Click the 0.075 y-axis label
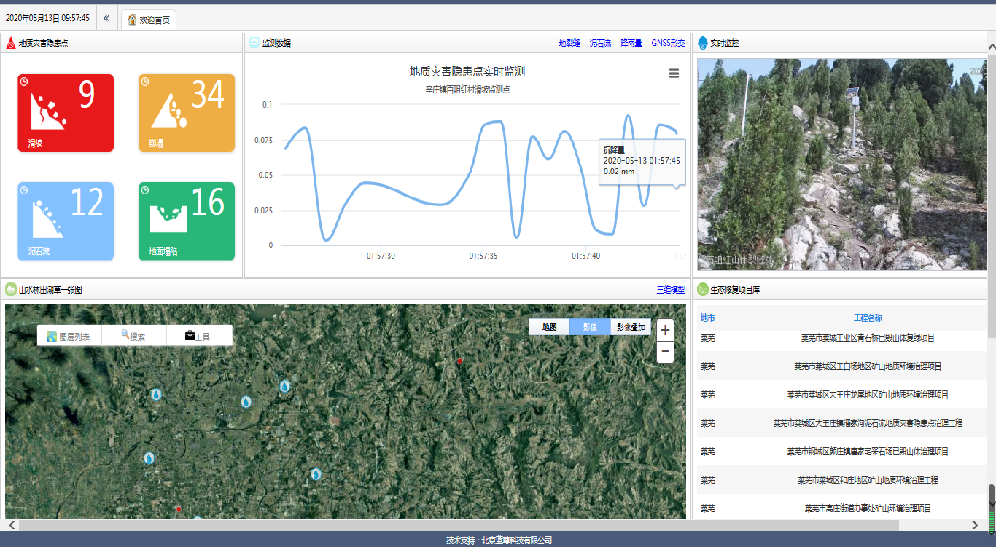This screenshot has height=547, width=996. coord(263,140)
